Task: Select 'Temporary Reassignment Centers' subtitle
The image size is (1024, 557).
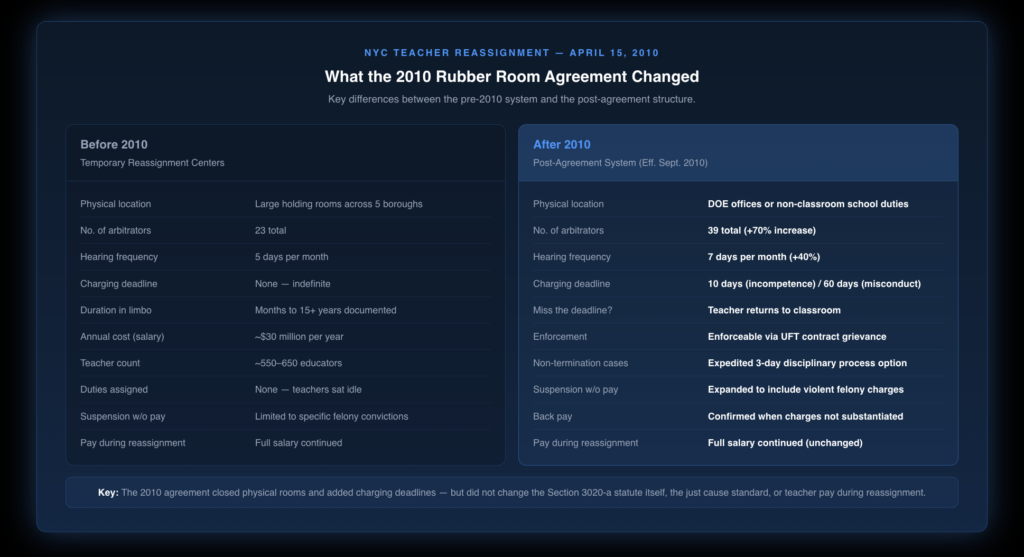Action: pyautogui.click(x=152, y=162)
